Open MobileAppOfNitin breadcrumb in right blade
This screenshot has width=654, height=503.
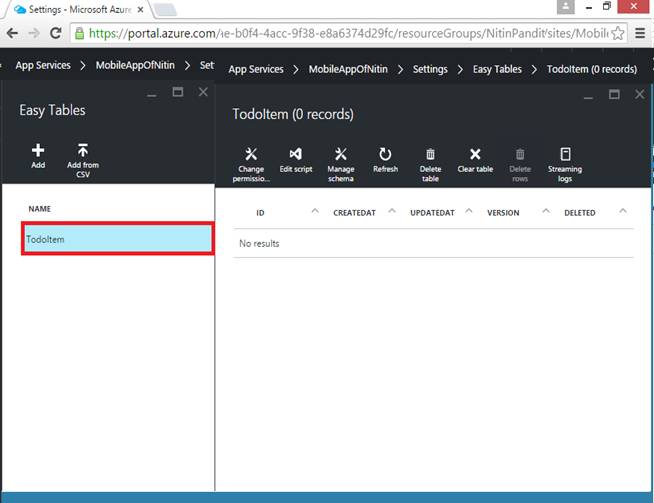(x=348, y=69)
